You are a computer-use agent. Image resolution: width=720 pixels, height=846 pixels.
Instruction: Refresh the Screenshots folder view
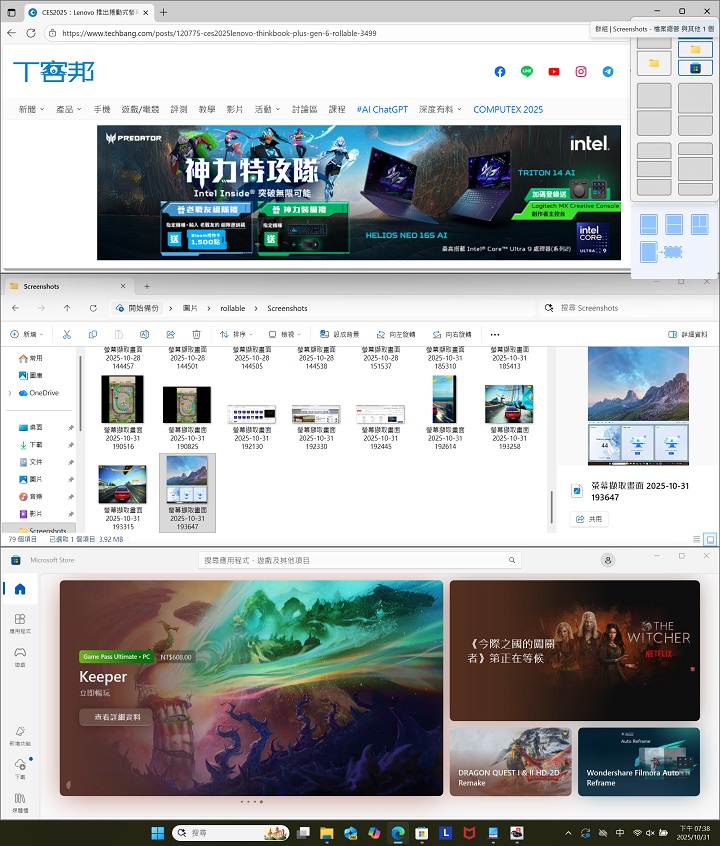point(93,308)
